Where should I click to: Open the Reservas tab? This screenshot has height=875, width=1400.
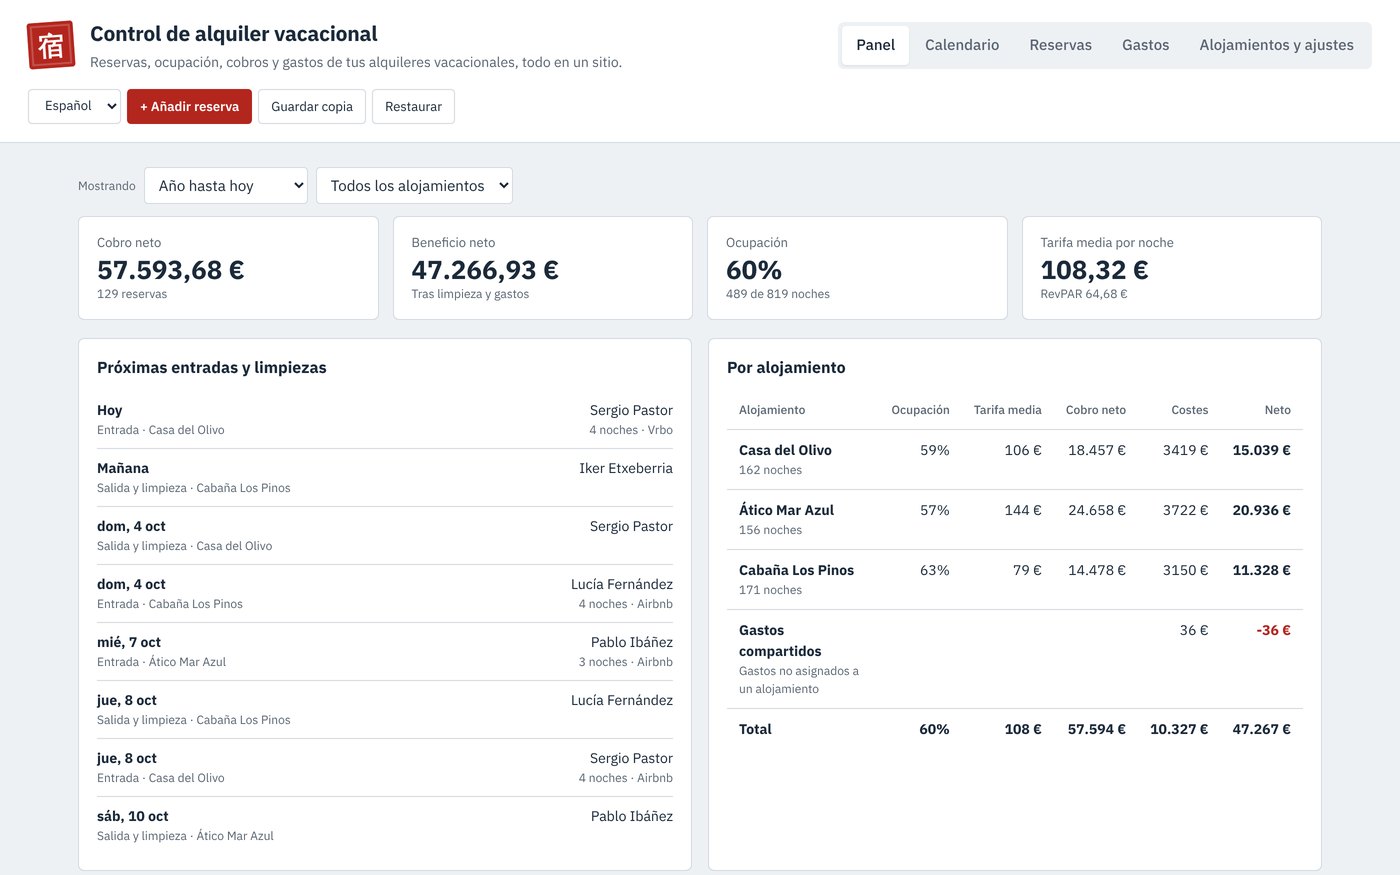(x=1060, y=45)
